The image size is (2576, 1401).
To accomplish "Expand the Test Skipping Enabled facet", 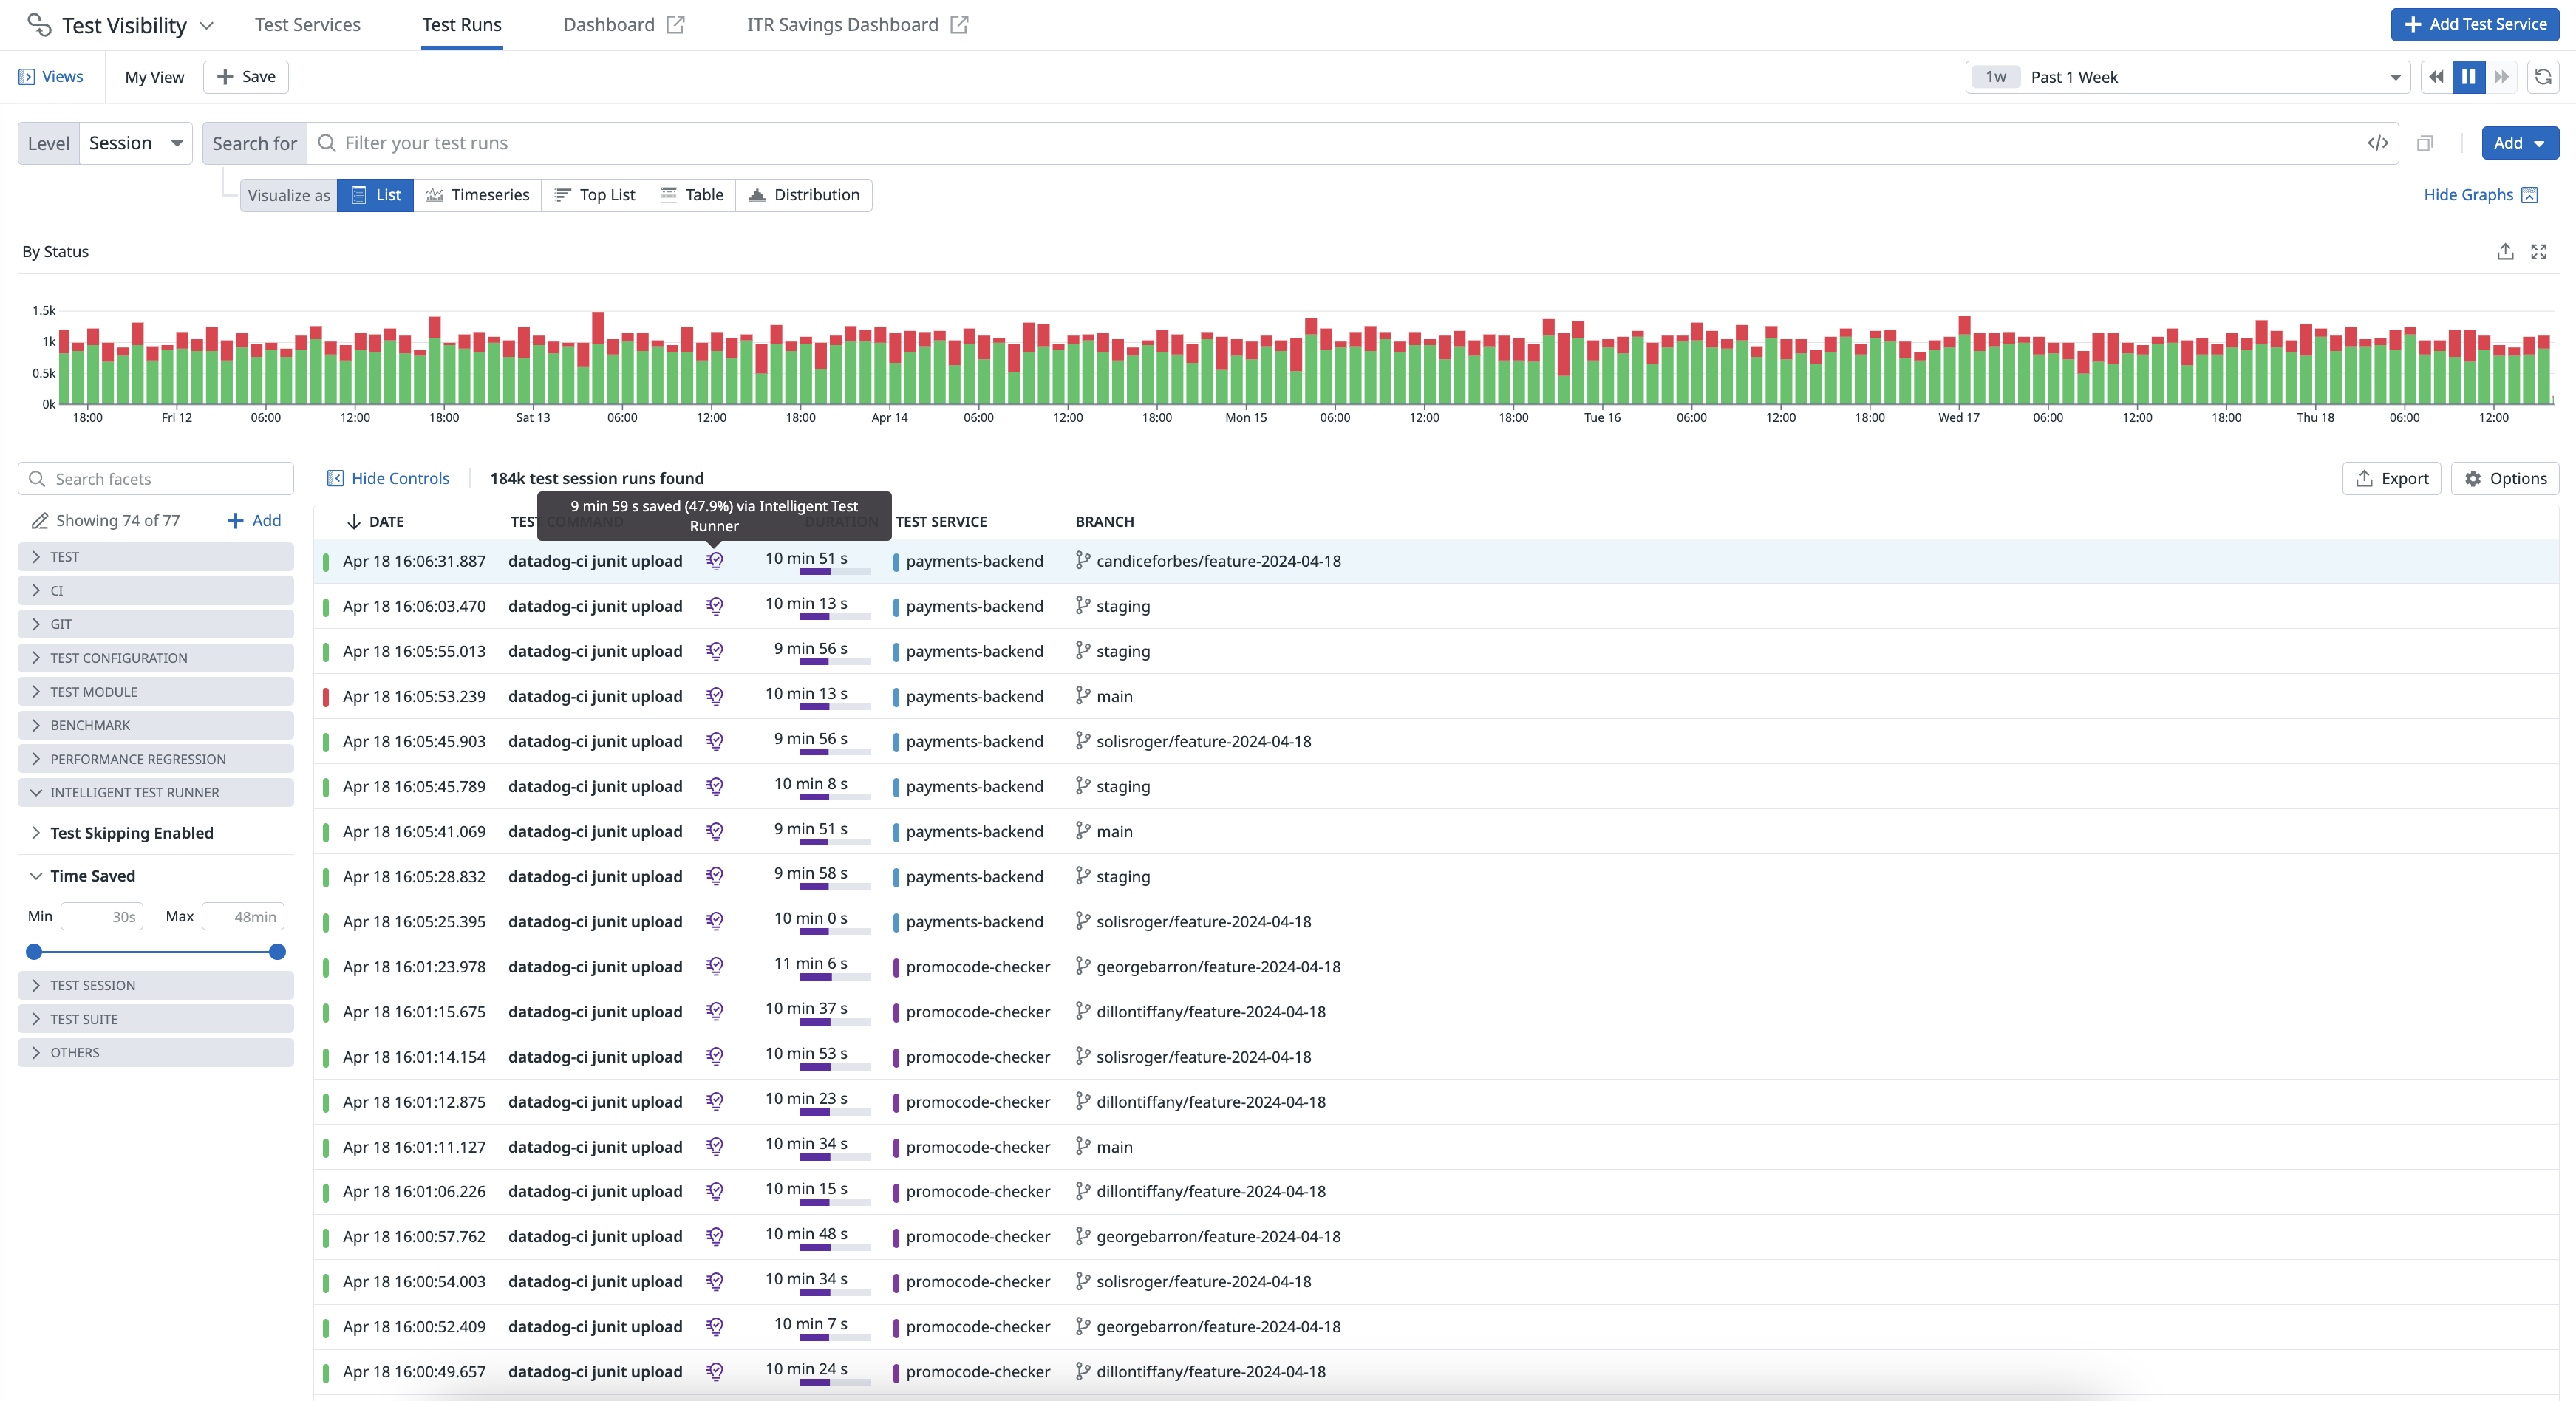I will click(131, 833).
